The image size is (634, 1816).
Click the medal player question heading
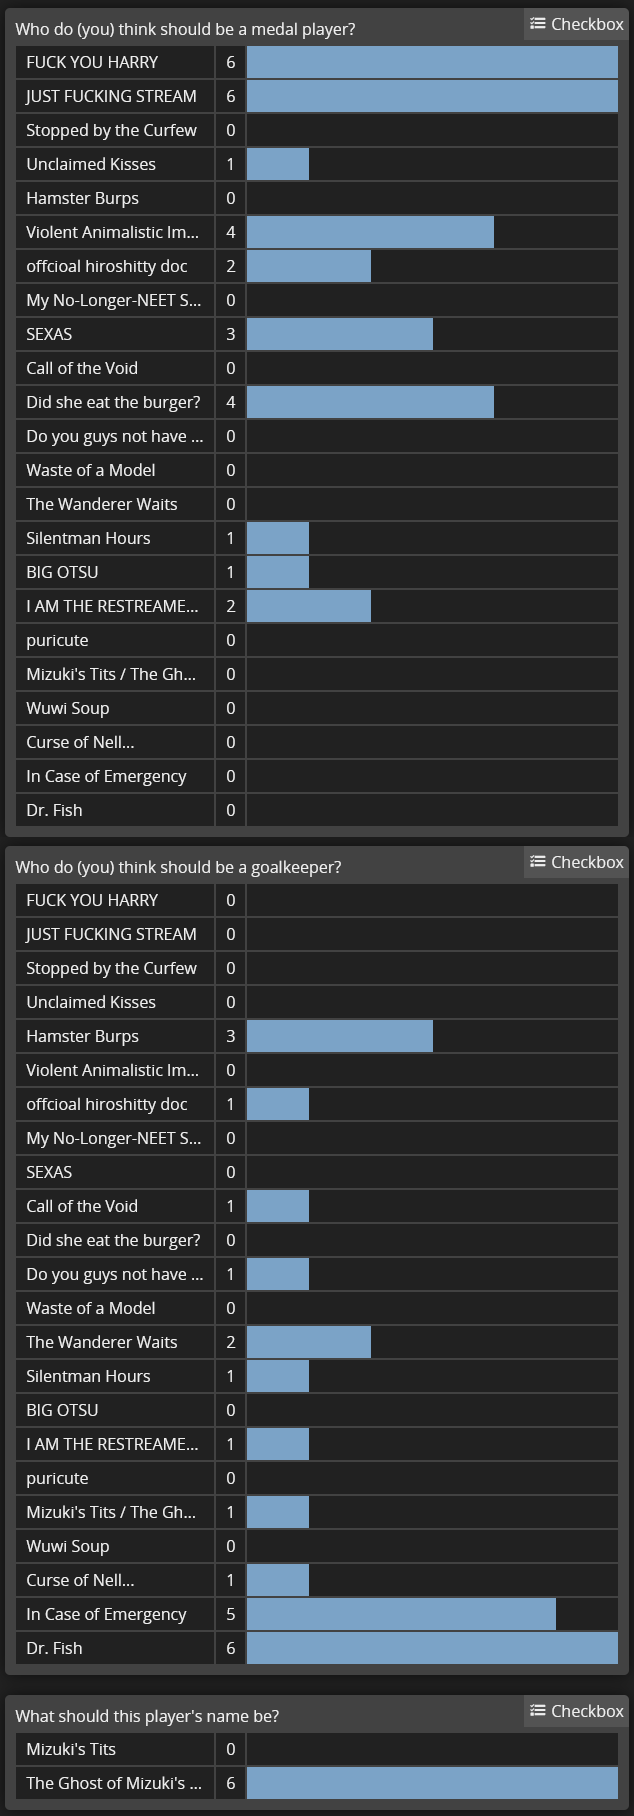(x=185, y=29)
